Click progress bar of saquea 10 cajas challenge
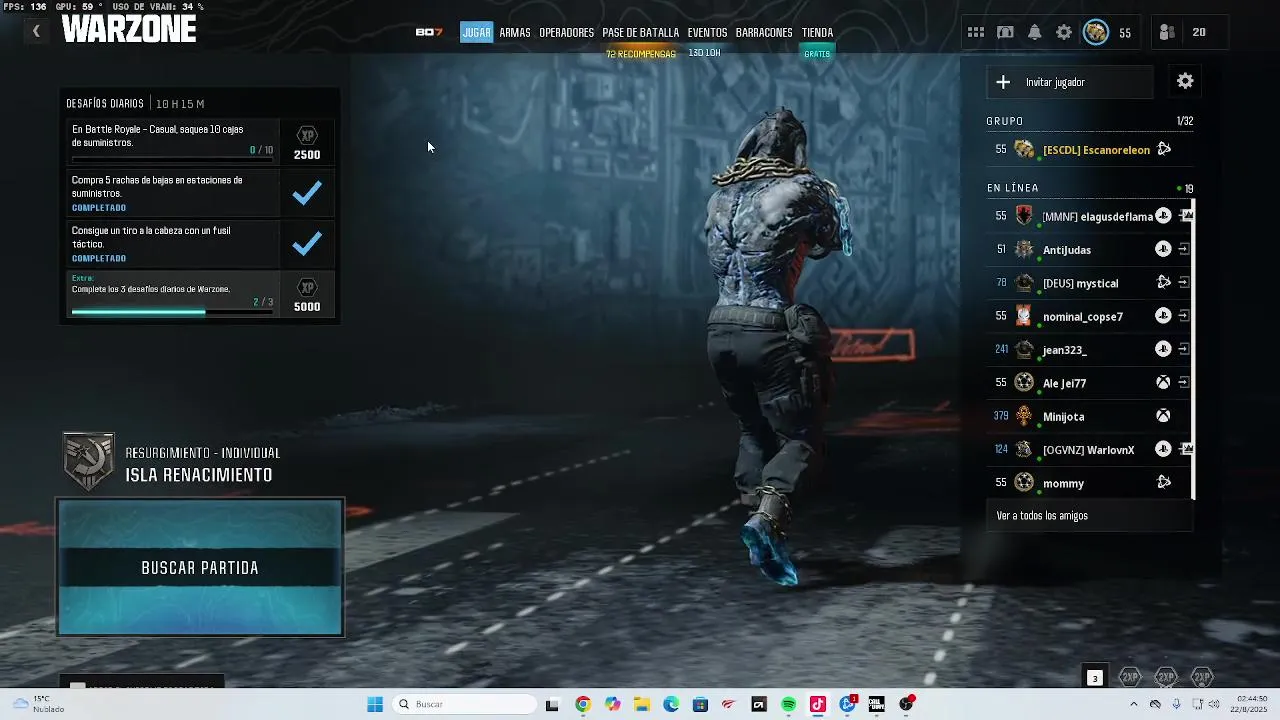The height and width of the screenshot is (720, 1280). tap(172, 159)
